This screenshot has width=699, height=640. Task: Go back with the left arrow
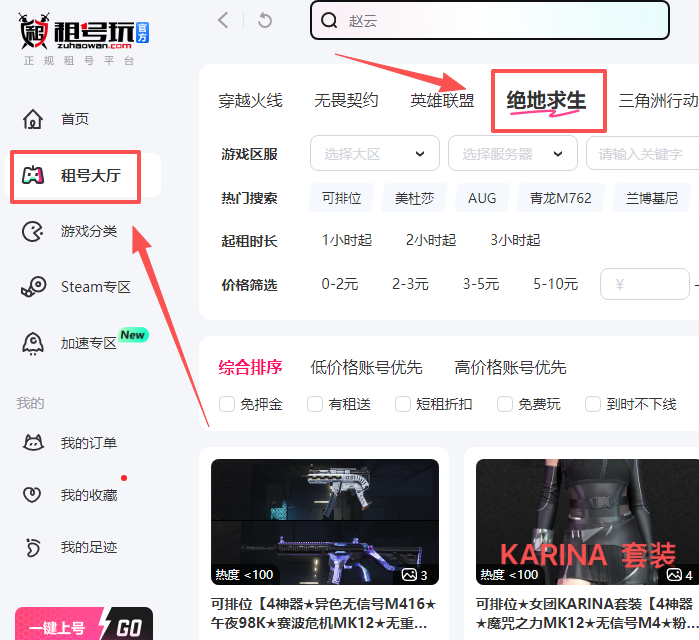click(223, 20)
